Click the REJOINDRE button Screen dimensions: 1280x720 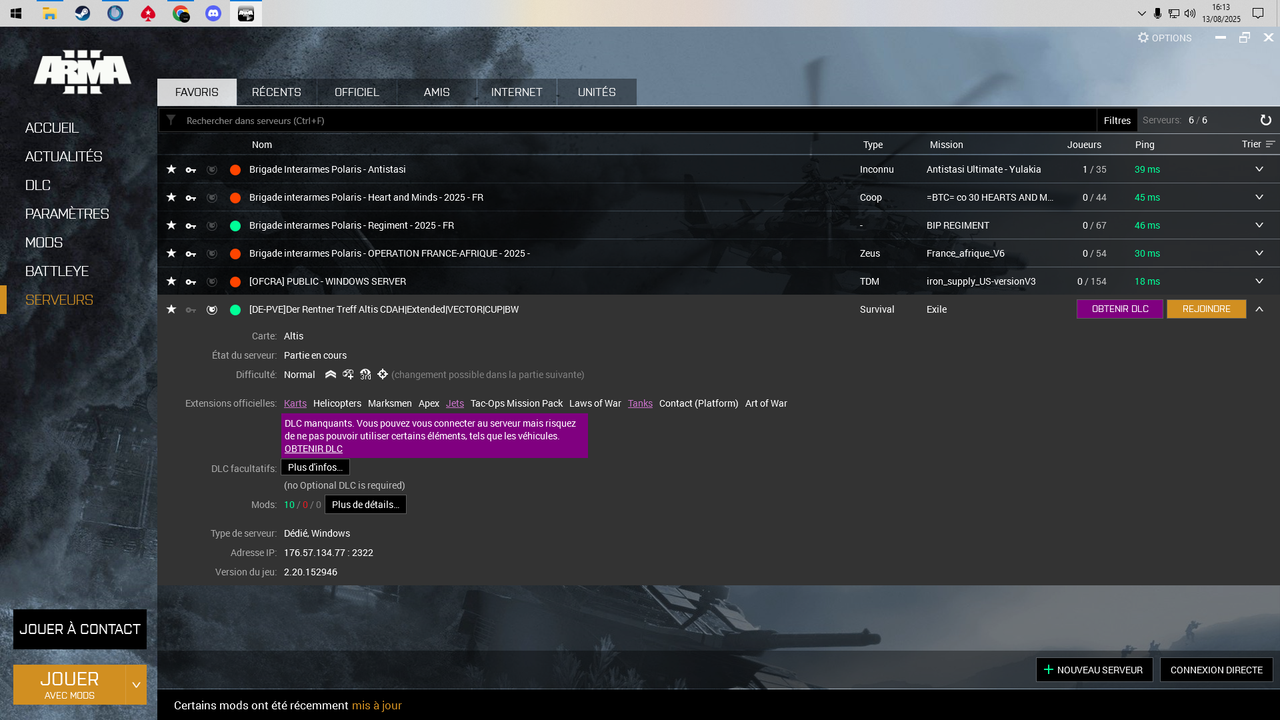[x=1206, y=310]
